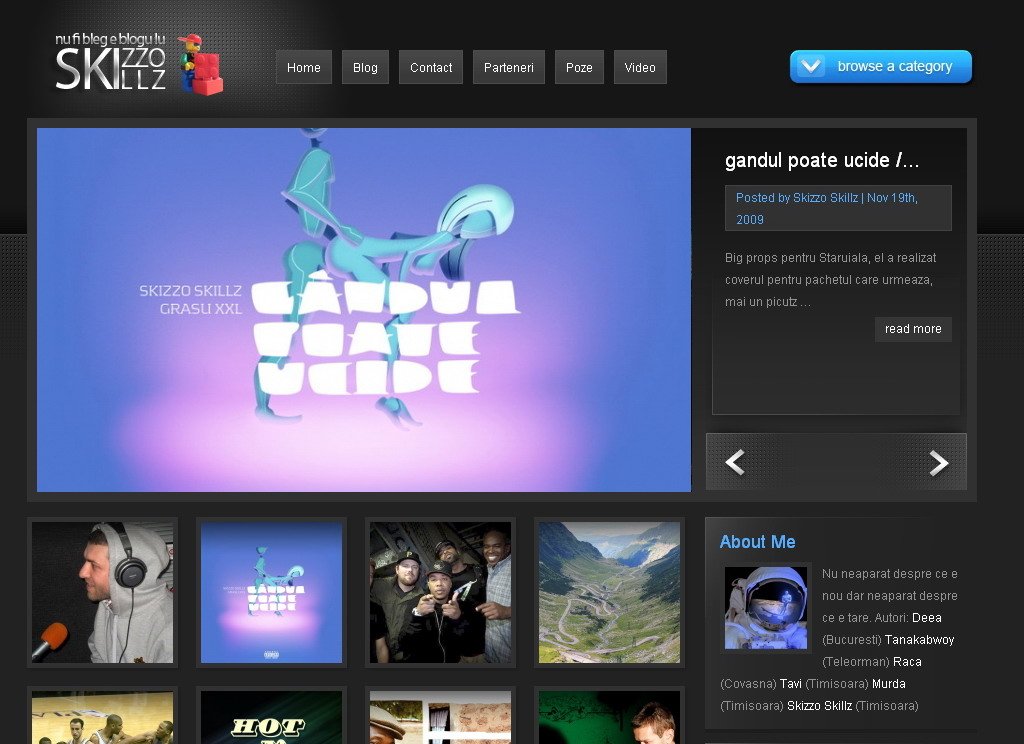Viewport: 1024px width, 744px height.
Task: Select the Parteneri menu item
Action: (509, 67)
